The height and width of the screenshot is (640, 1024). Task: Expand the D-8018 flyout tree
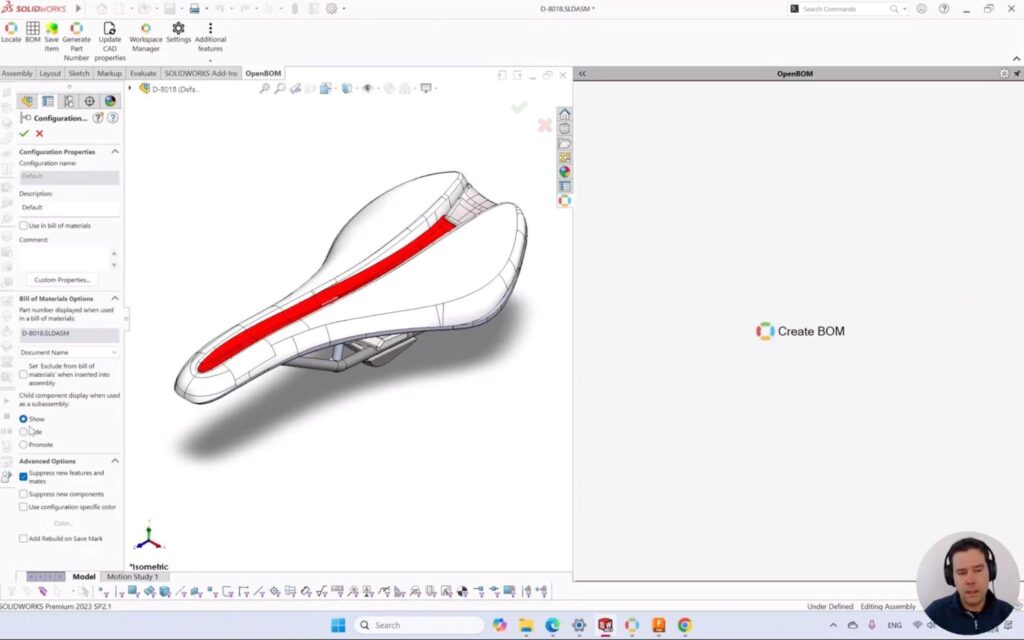point(130,88)
